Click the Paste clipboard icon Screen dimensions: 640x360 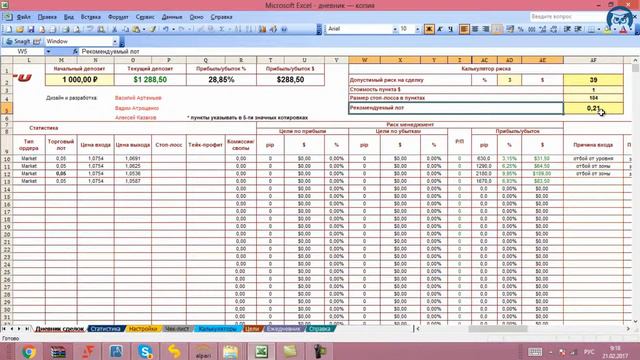136,29
